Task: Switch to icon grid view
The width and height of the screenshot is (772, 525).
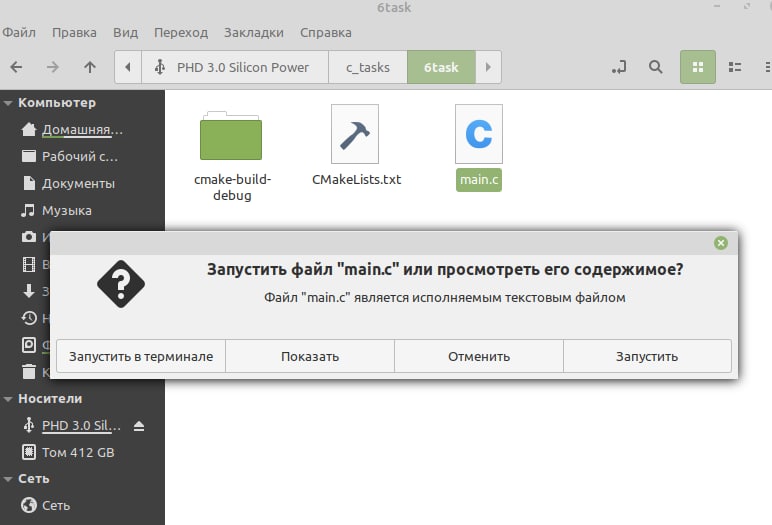Action: click(698, 67)
